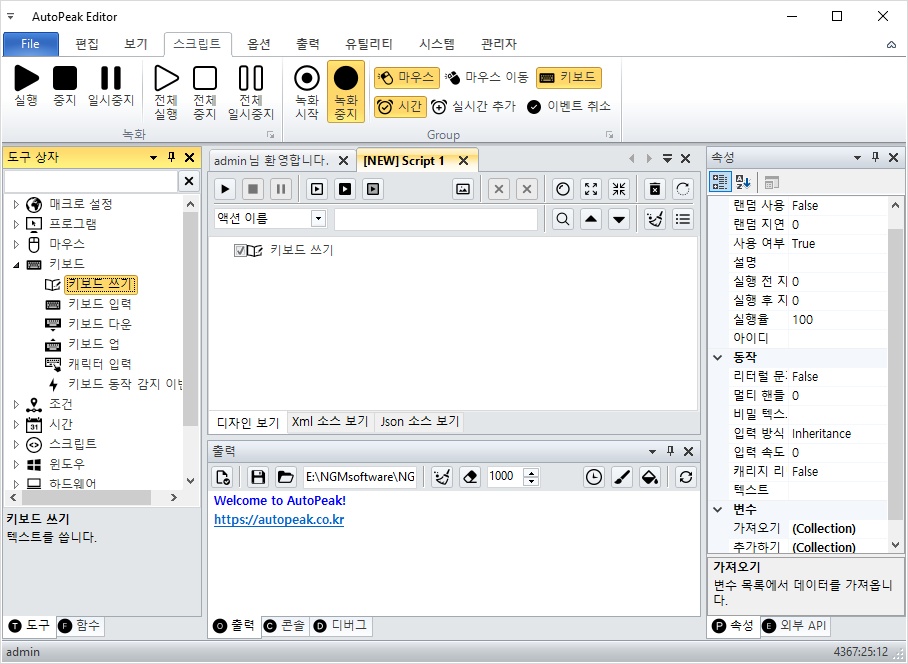Pause with the 일시중지 ribbon button
The height and width of the screenshot is (664, 908).
[x=111, y=86]
